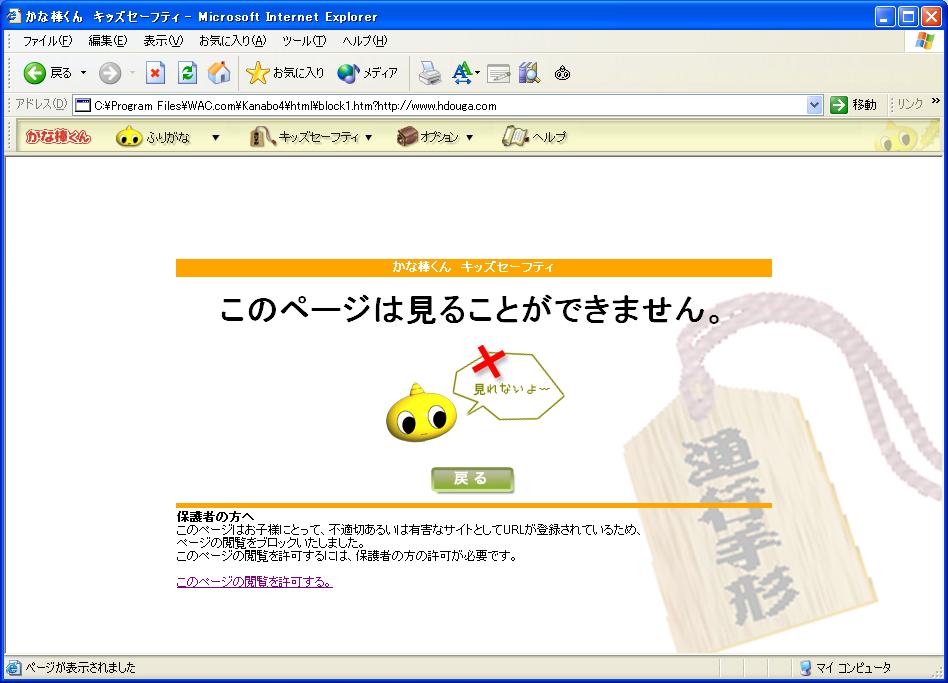Click the 見れないよ〜 speech bubble
The width and height of the screenshot is (948, 683).
coord(508,386)
